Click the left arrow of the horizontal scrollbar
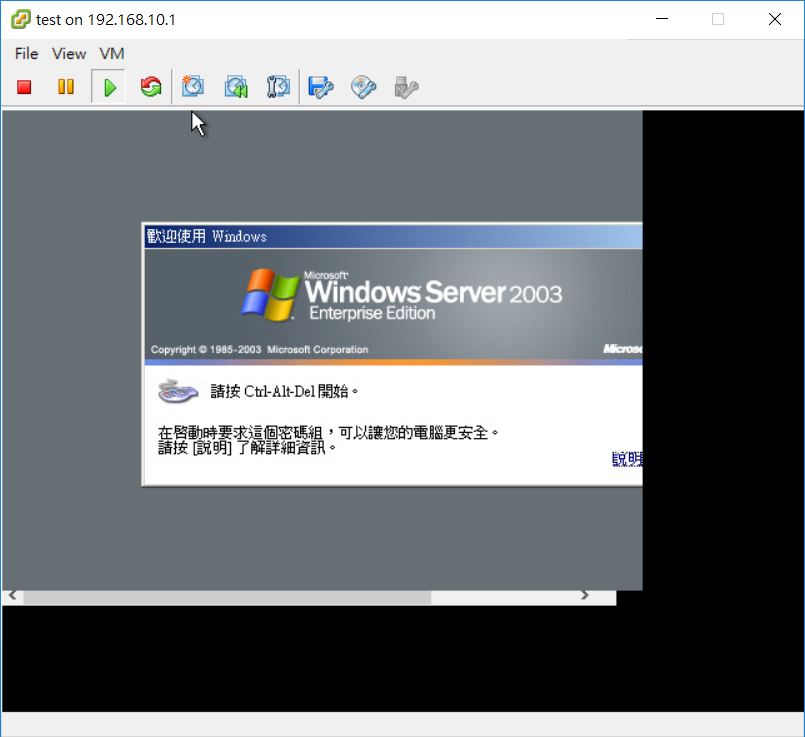This screenshot has width=805, height=737. coord(12,595)
